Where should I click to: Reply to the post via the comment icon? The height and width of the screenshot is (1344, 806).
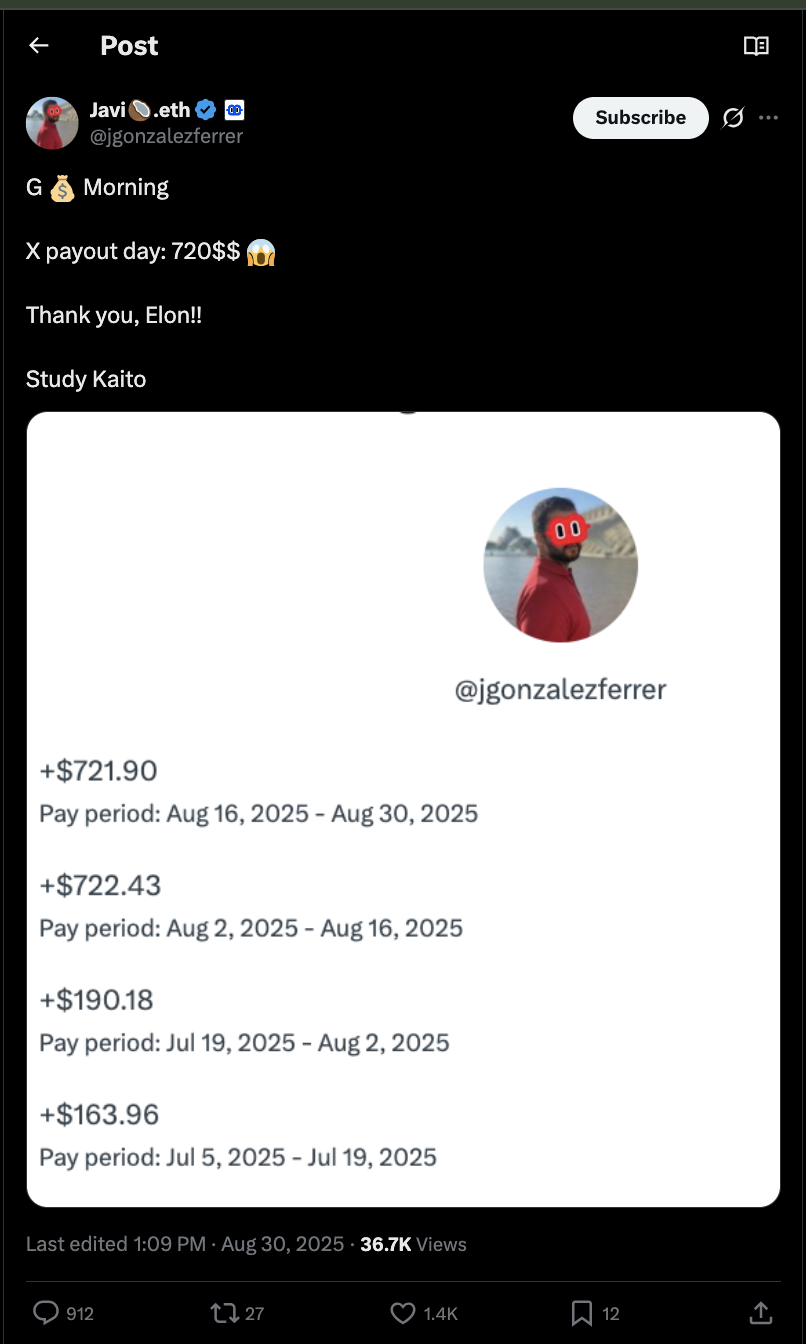point(47,1312)
